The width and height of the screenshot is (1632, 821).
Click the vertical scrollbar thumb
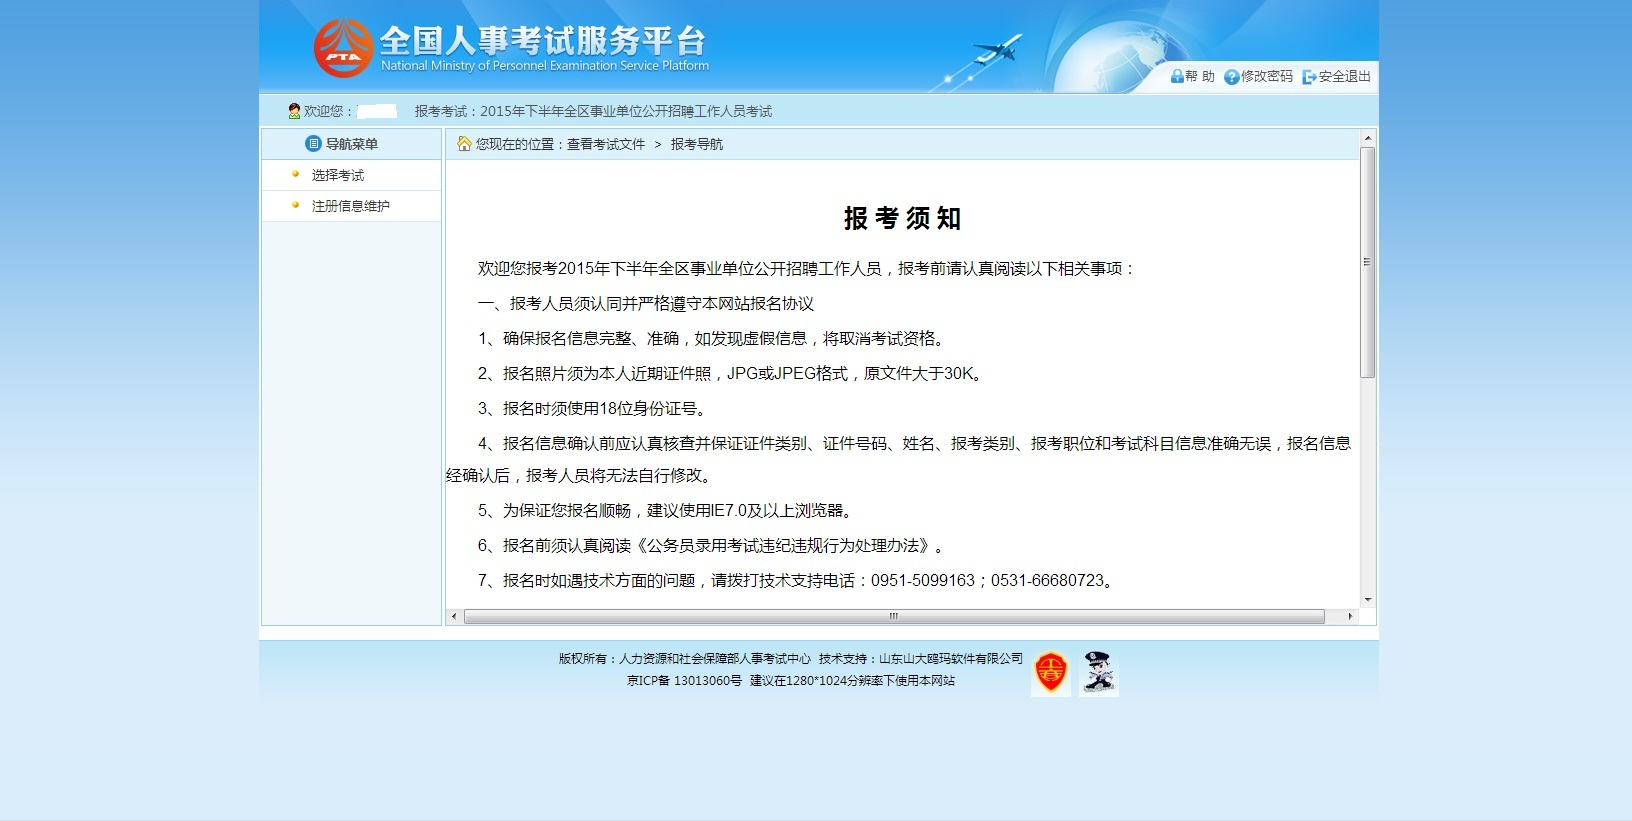(x=1368, y=262)
